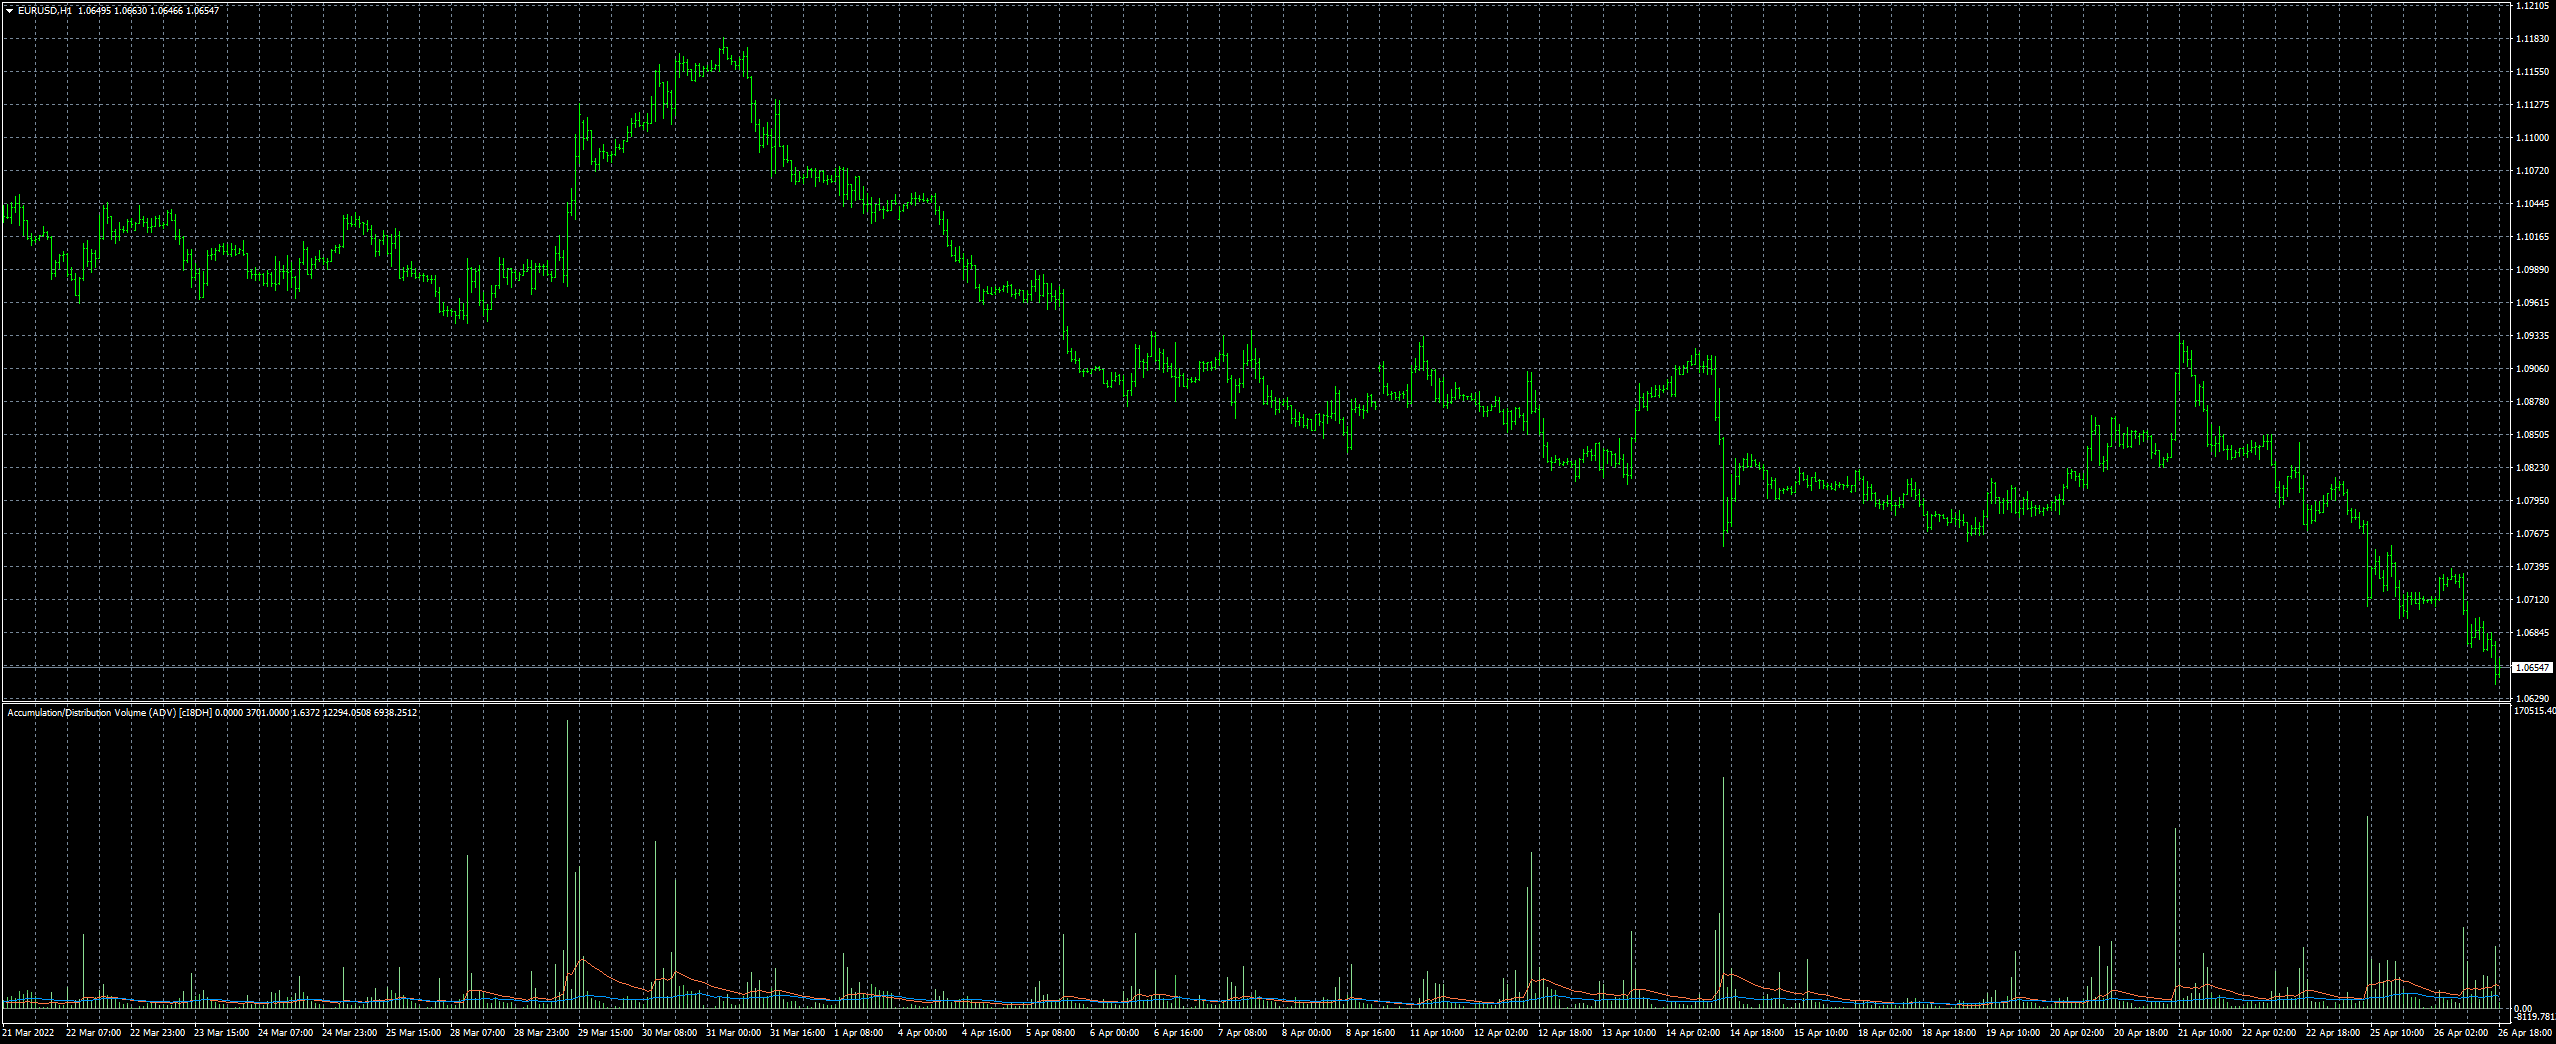Click the 7 Apr 08:00 time label
The image size is (2556, 1044).
point(1242,1033)
